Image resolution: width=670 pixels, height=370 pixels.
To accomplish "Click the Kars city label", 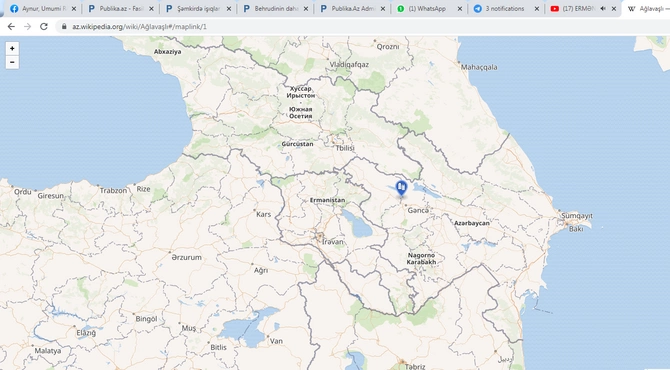I will (263, 214).
